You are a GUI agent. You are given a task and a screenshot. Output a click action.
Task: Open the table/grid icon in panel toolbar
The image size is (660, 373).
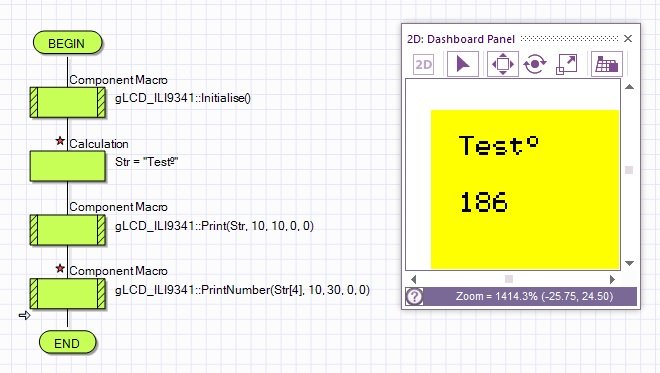(607, 64)
